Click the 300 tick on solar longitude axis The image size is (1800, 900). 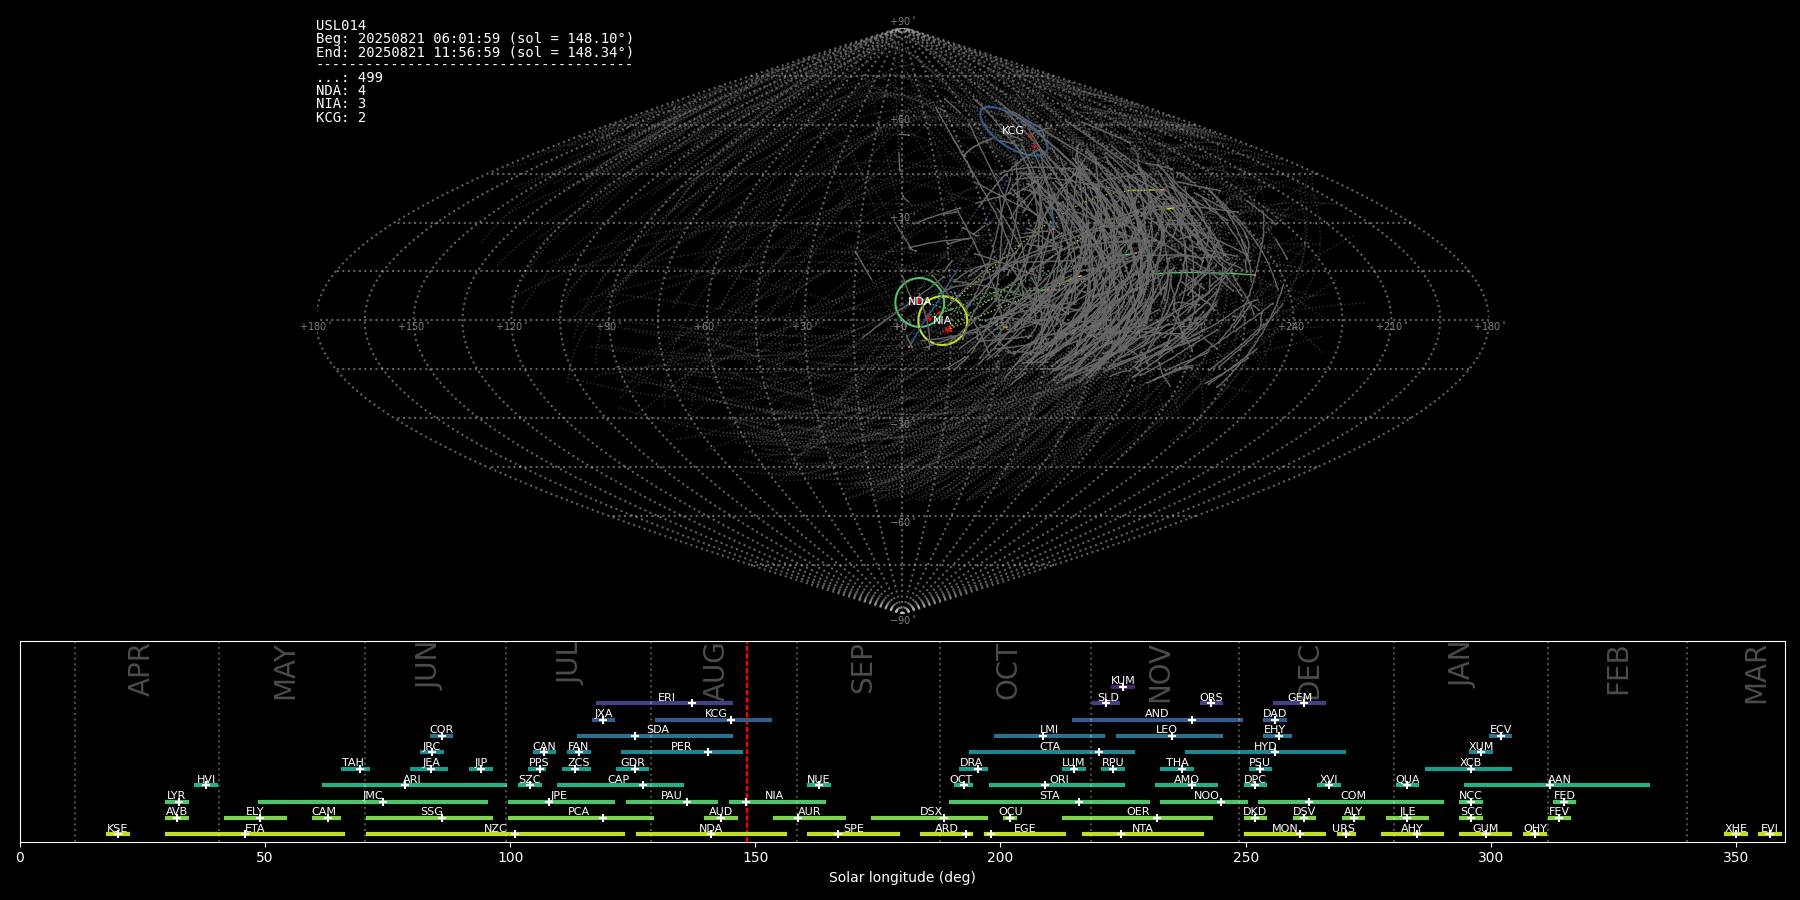(1490, 858)
